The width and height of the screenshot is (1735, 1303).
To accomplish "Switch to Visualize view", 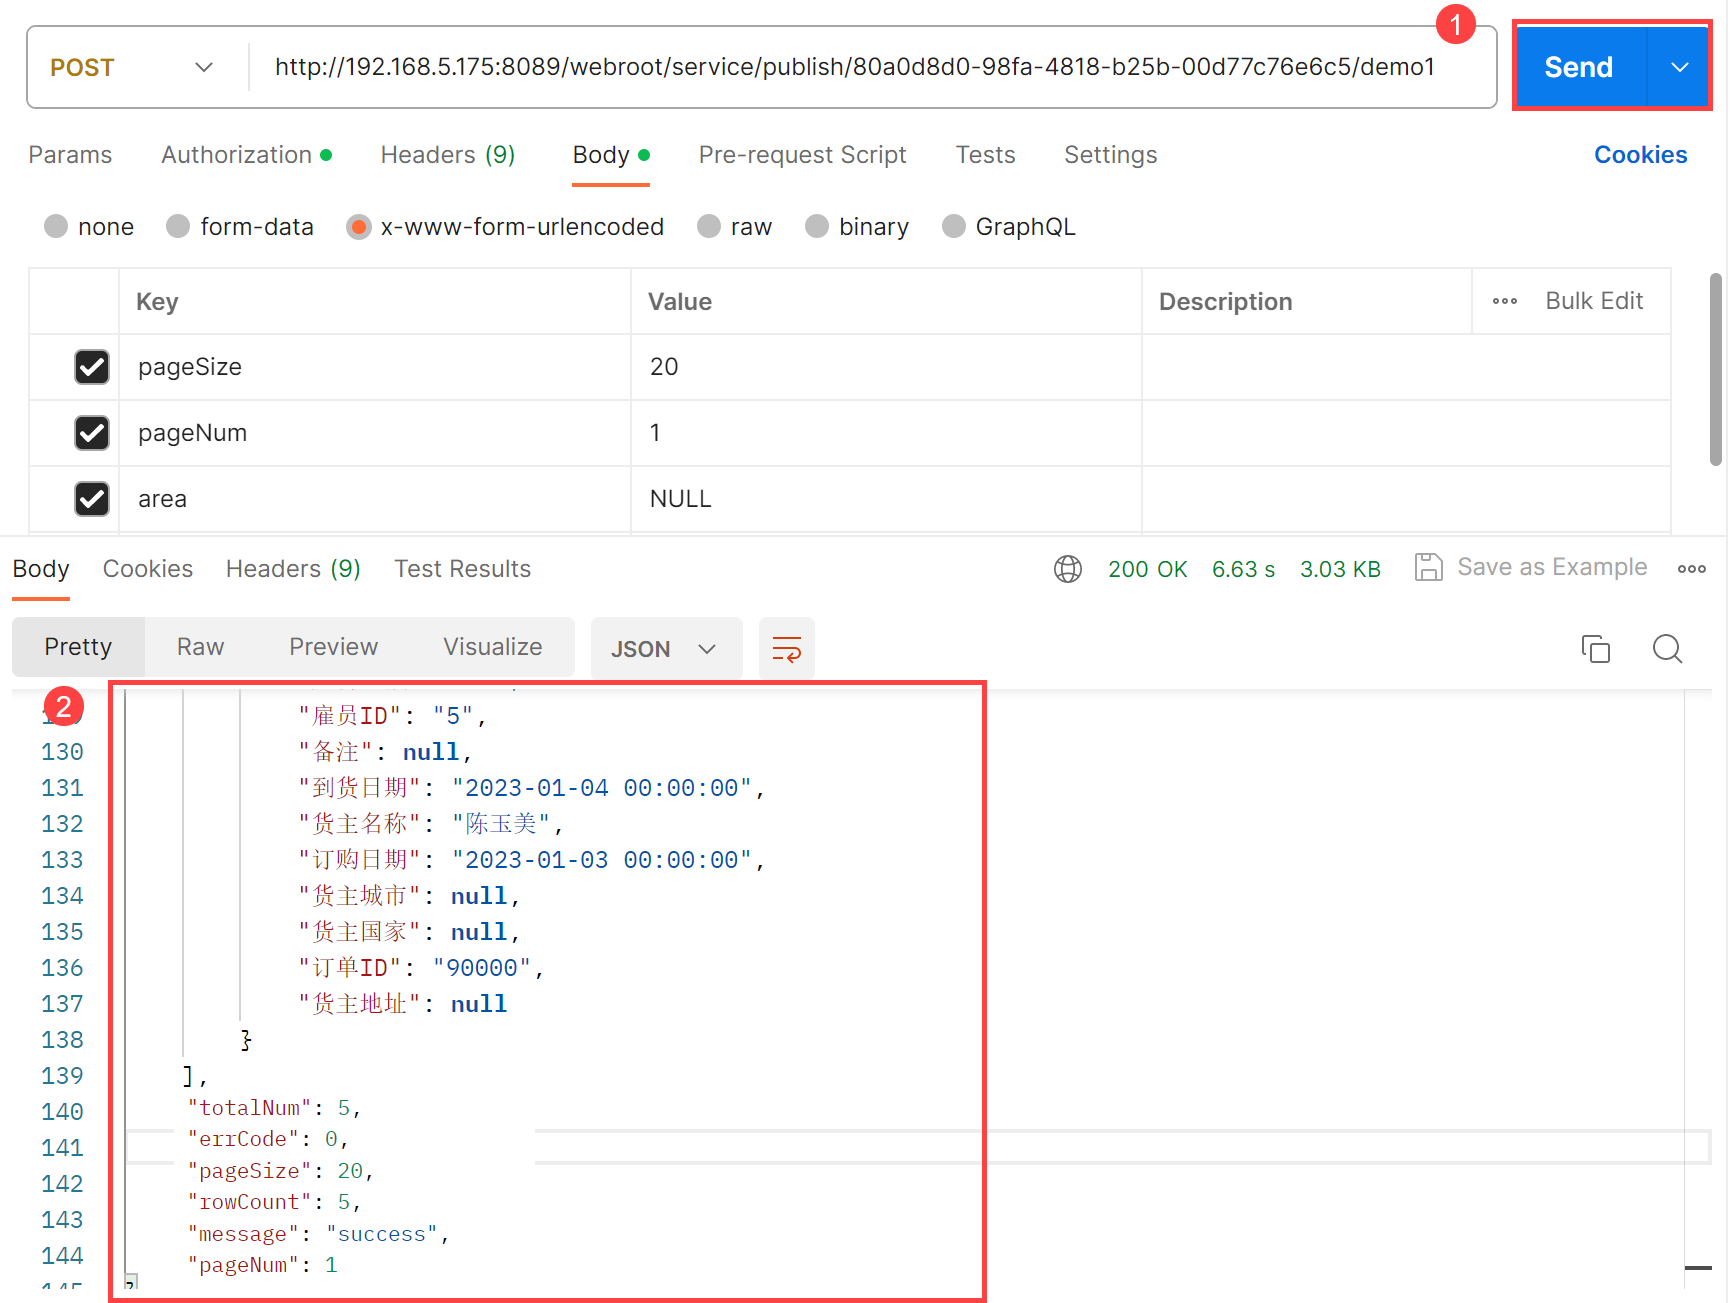I will click(492, 647).
